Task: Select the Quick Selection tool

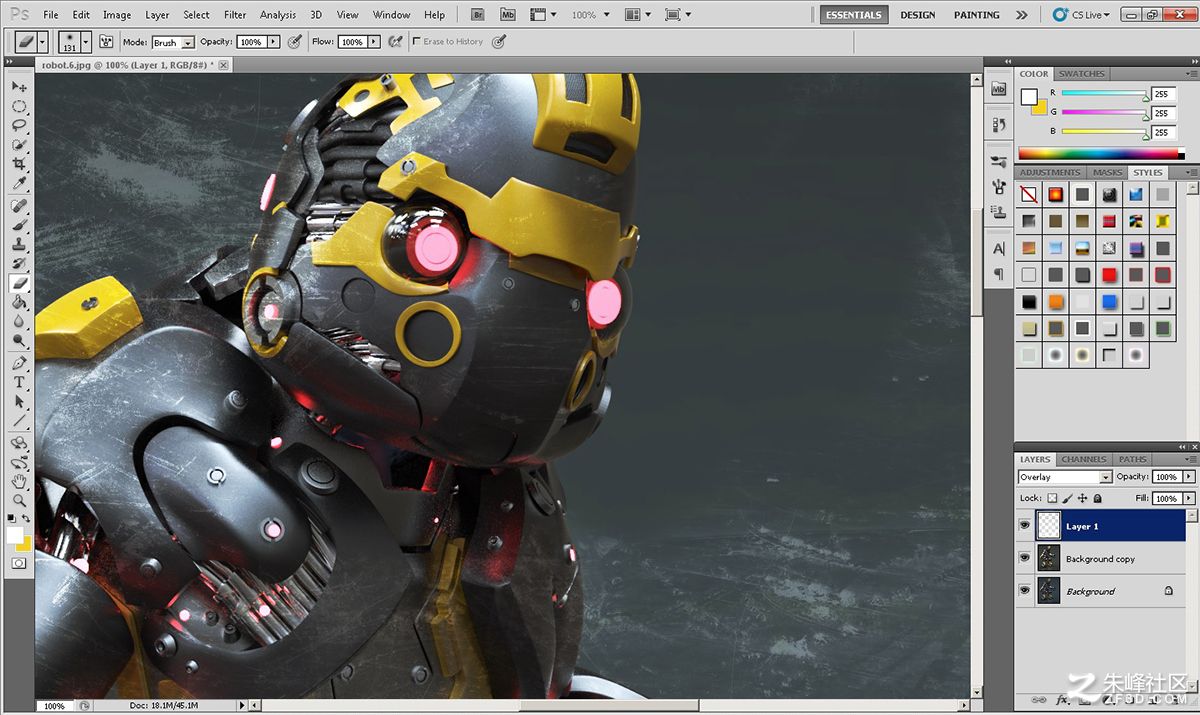Action: coord(19,145)
